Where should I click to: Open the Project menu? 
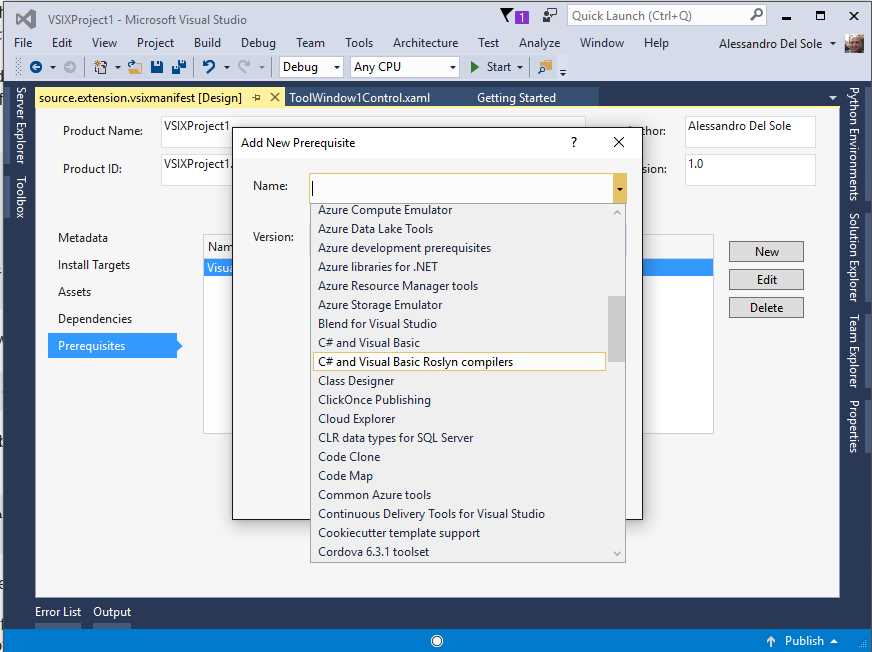tap(155, 43)
